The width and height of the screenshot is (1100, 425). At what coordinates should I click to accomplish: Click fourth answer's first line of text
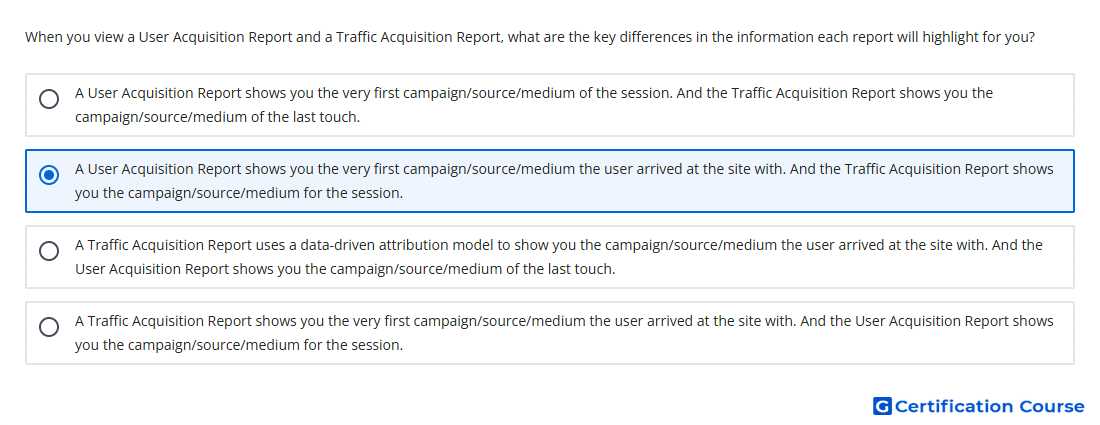click(564, 321)
